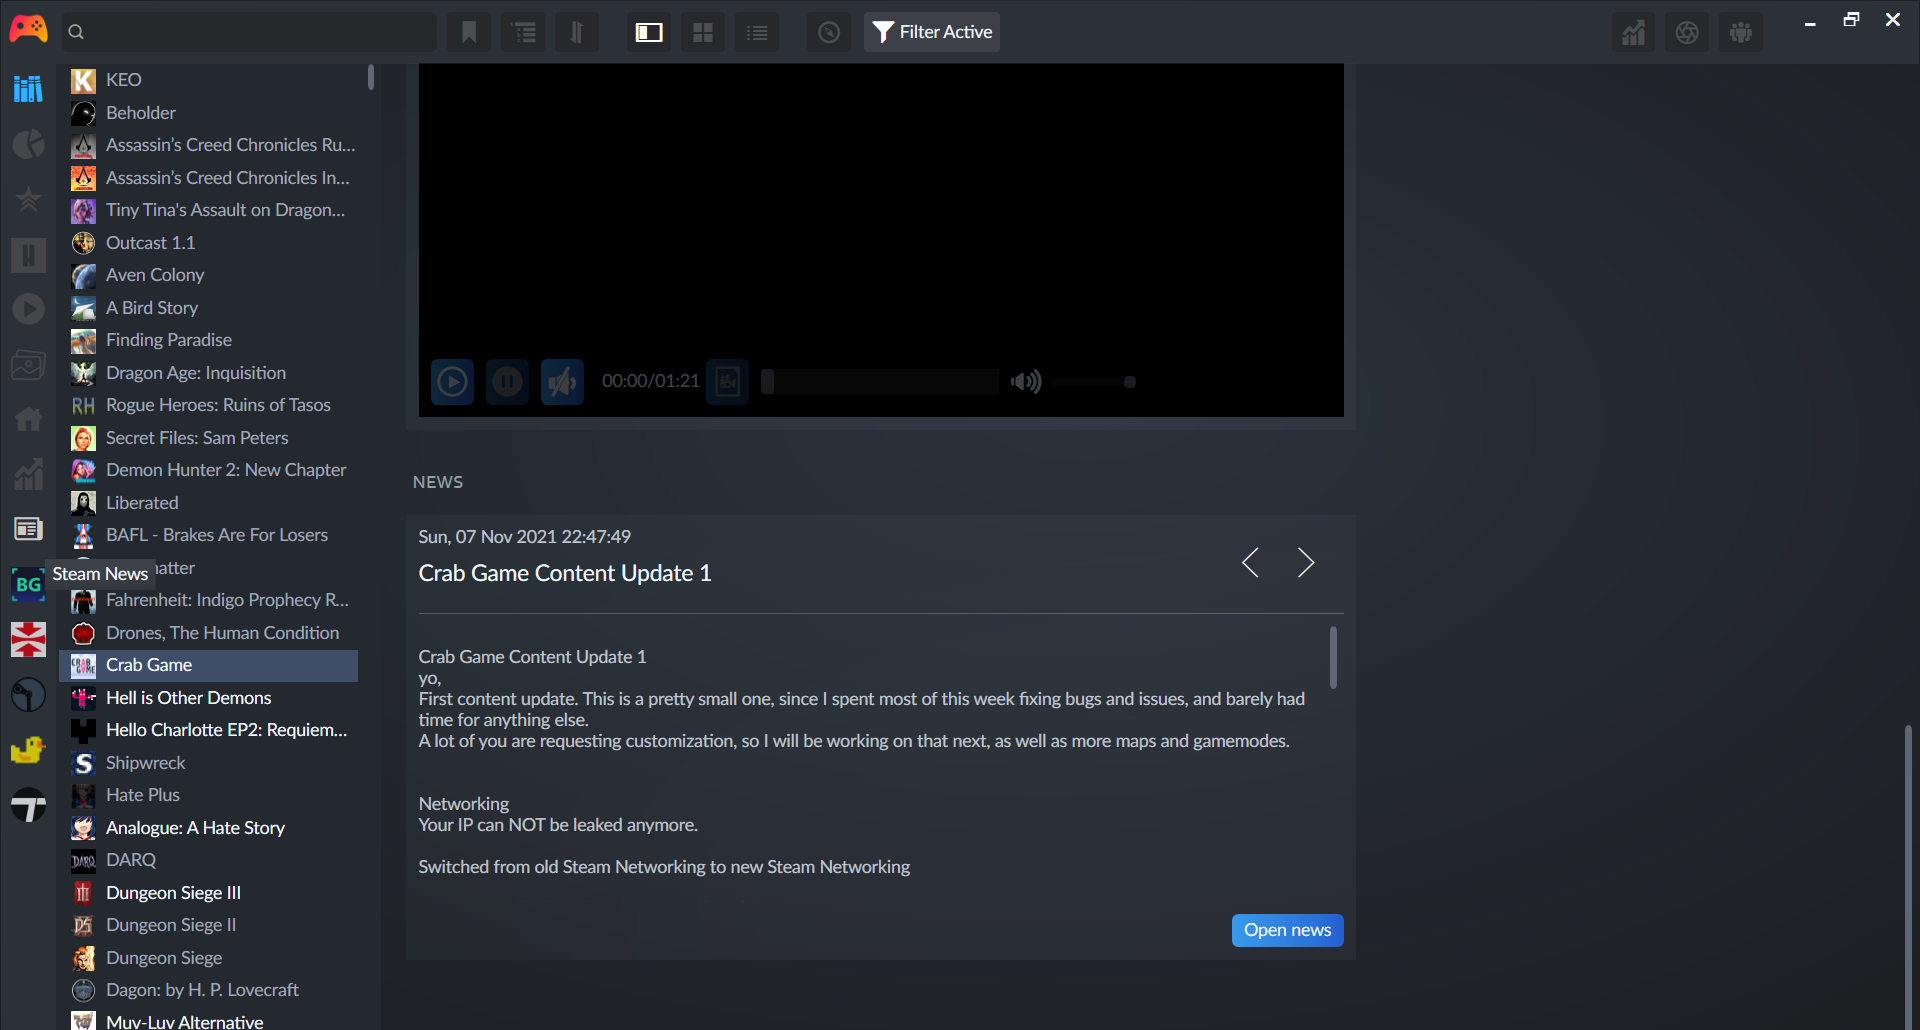Open the bookmark presets button

point(469,32)
